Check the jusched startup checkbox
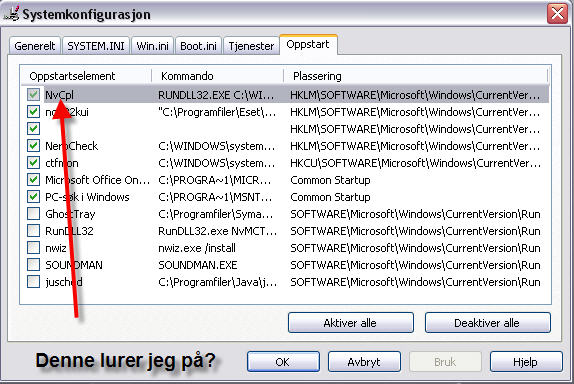This screenshot has width=574, height=384. click(33, 282)
